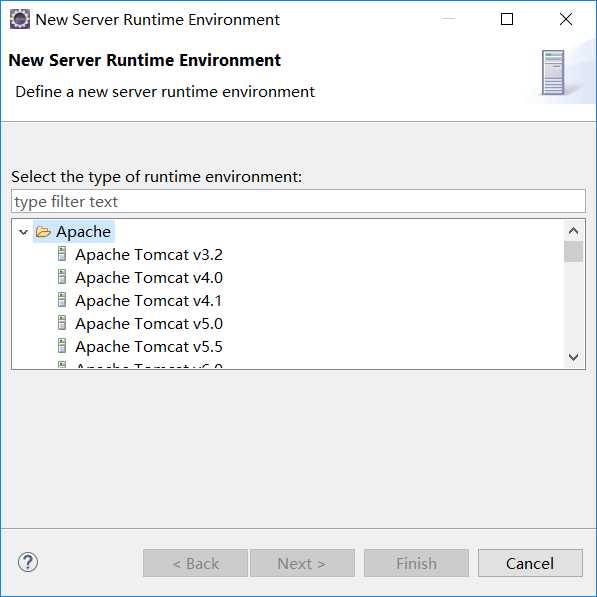Collapse the Apache tree node chevron
Image resolution: width=597 pixels, height=597 pixels.
24,232
